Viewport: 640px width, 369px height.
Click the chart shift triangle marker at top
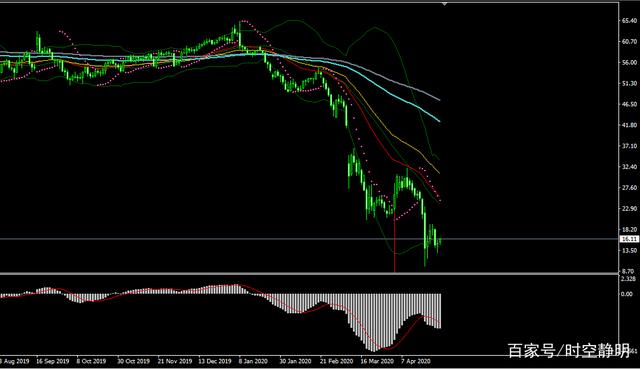[x=444, y=4]
